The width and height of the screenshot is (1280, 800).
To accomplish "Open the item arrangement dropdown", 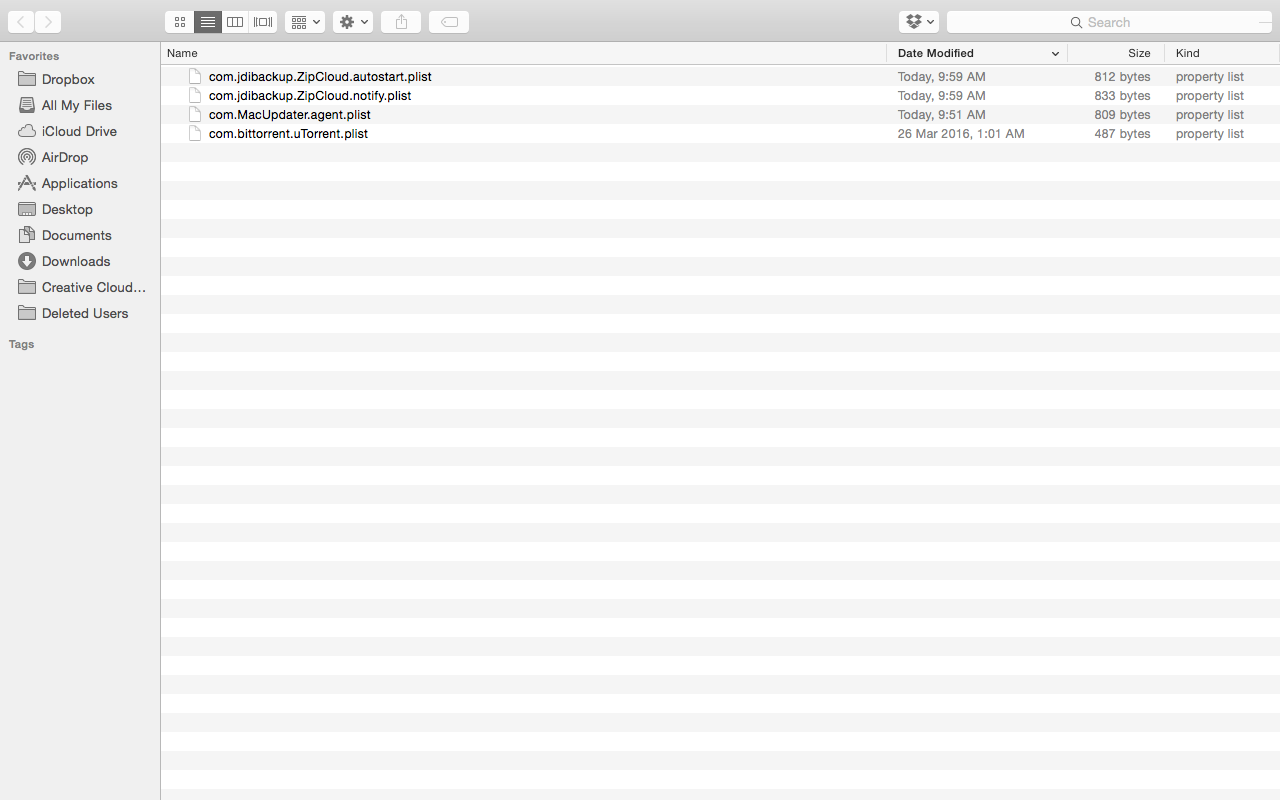I will 305,22.
